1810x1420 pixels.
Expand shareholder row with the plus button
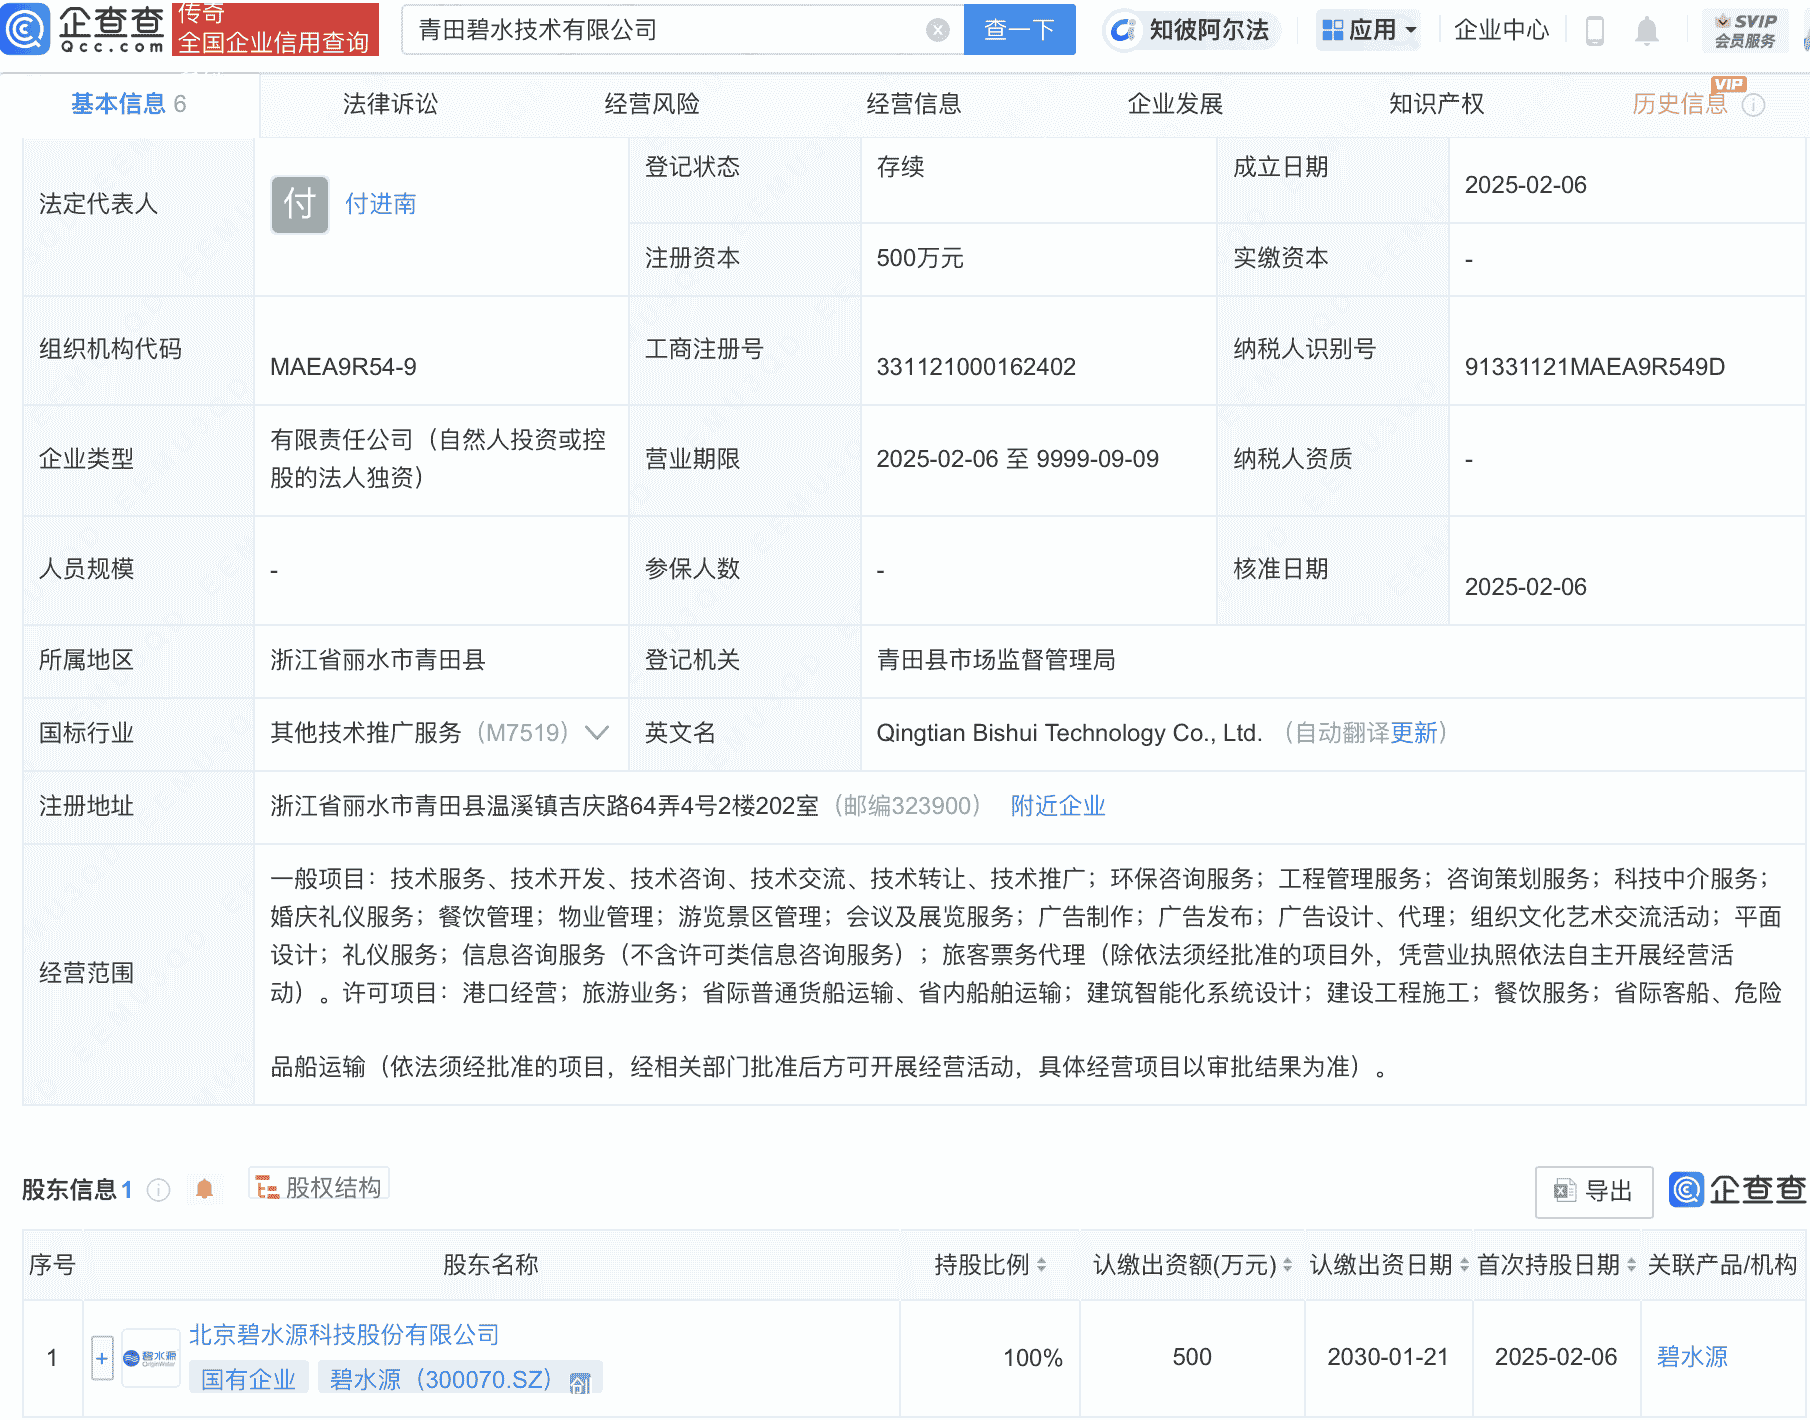tap(101, 1357)
